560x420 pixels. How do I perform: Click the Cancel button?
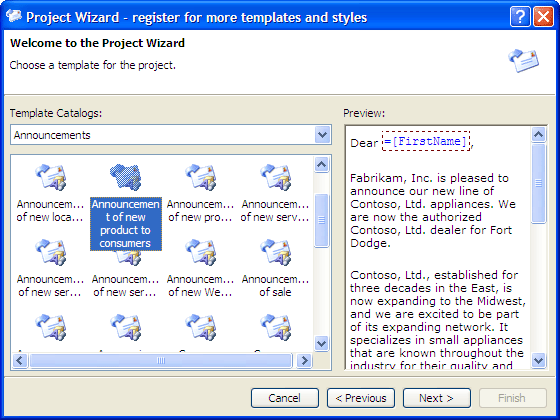coord(285,398)
